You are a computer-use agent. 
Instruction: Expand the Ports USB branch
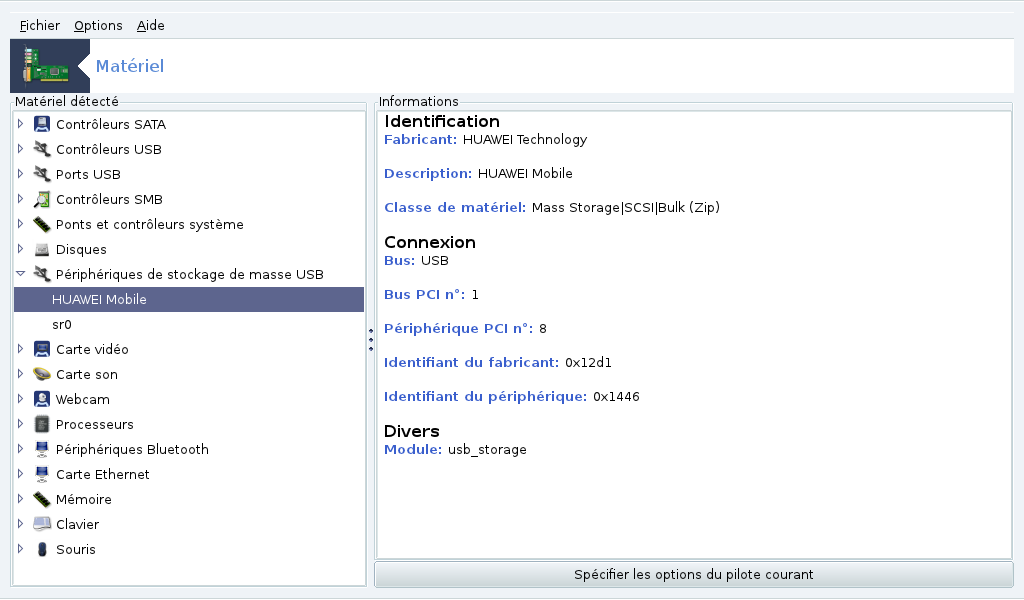(20, 174)
